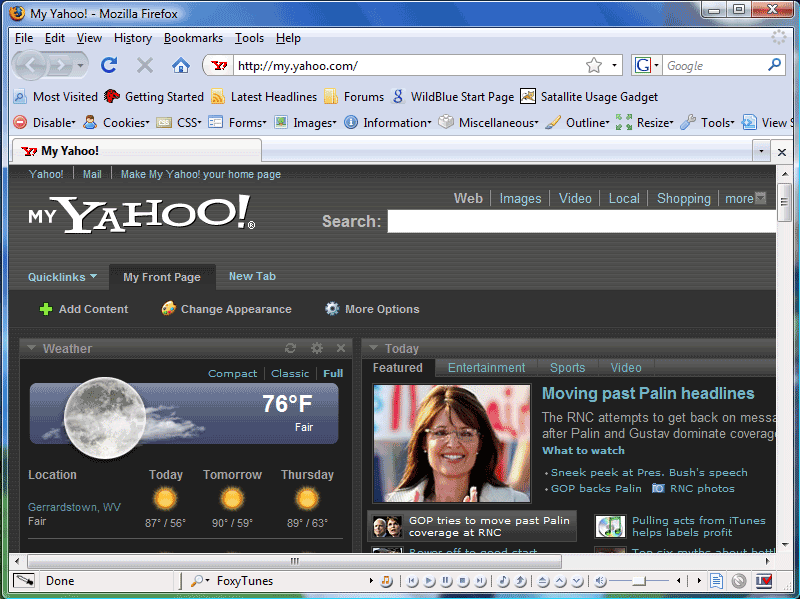Collapse the Weather module triangle
The height and width of the screenshot is (599, 800).
click(x=32, y=348)
